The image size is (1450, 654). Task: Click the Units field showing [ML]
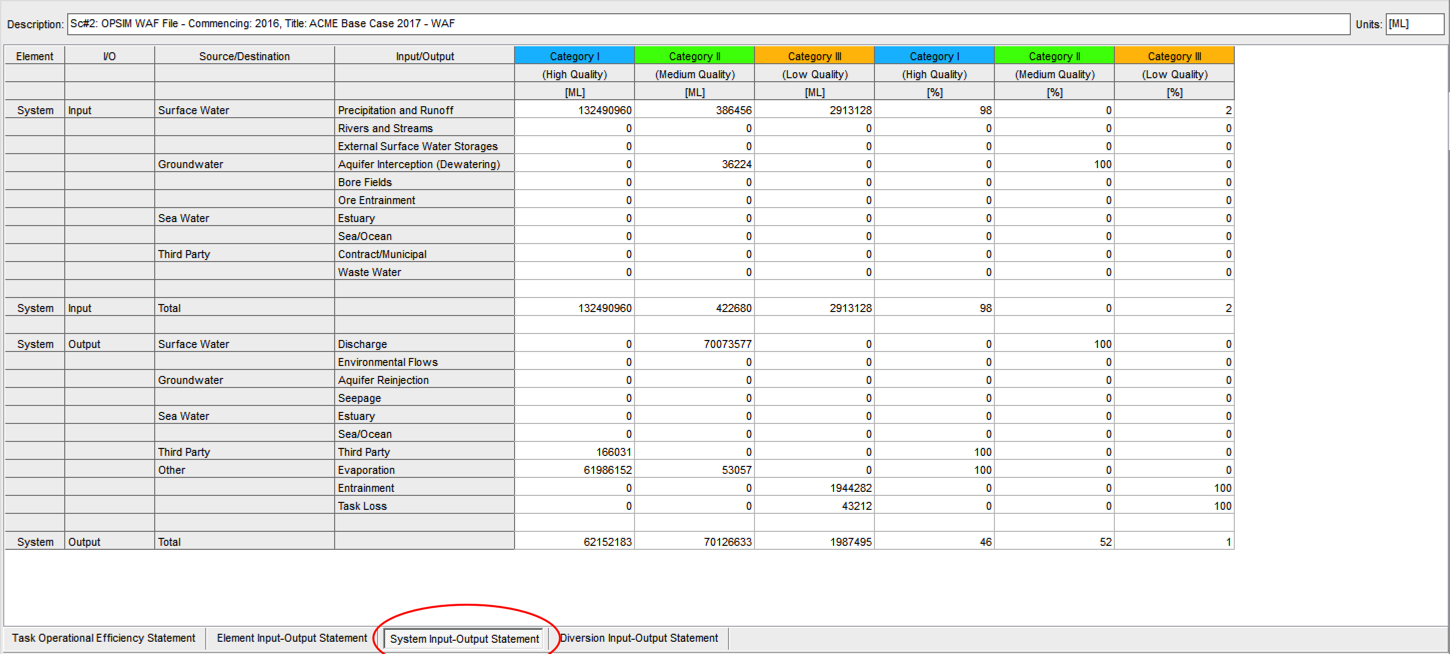pos(1414,23)
